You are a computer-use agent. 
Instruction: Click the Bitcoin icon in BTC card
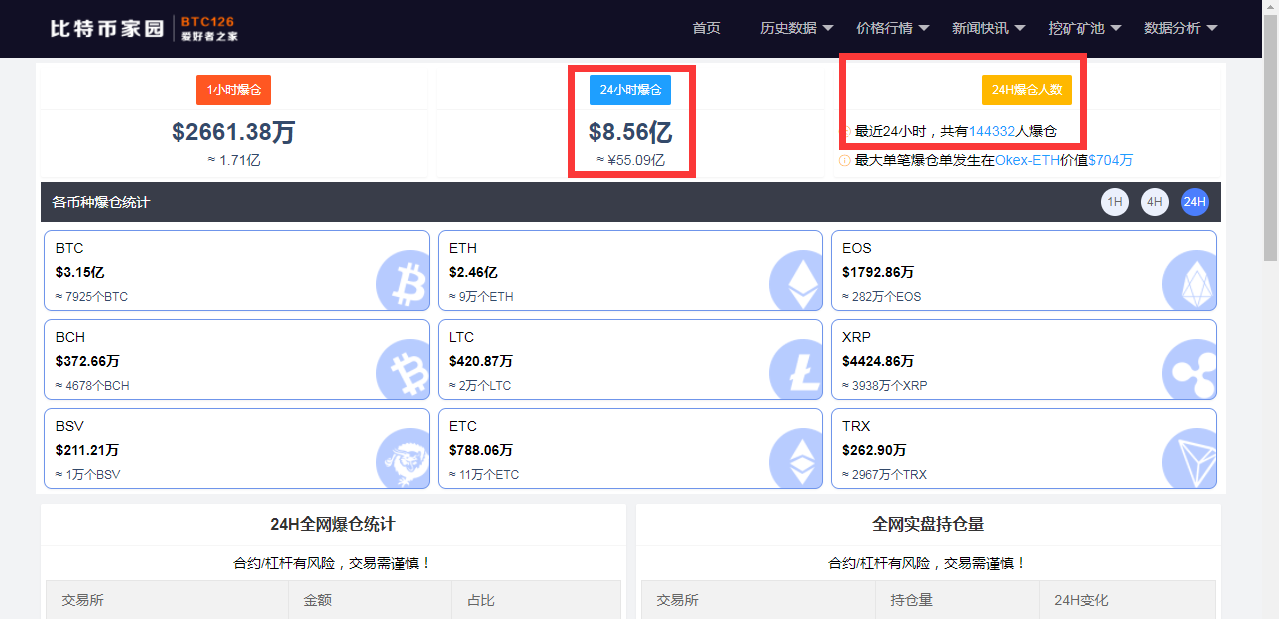(402, 280)
